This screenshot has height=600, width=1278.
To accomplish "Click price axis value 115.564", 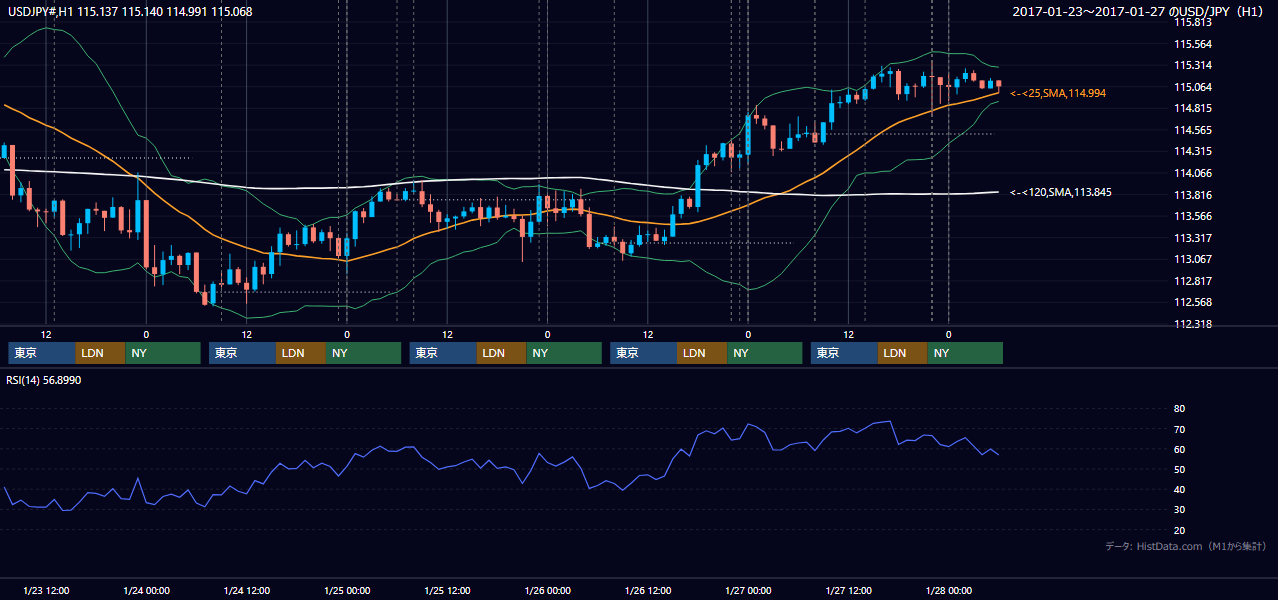I will (x=1192, y=44).
